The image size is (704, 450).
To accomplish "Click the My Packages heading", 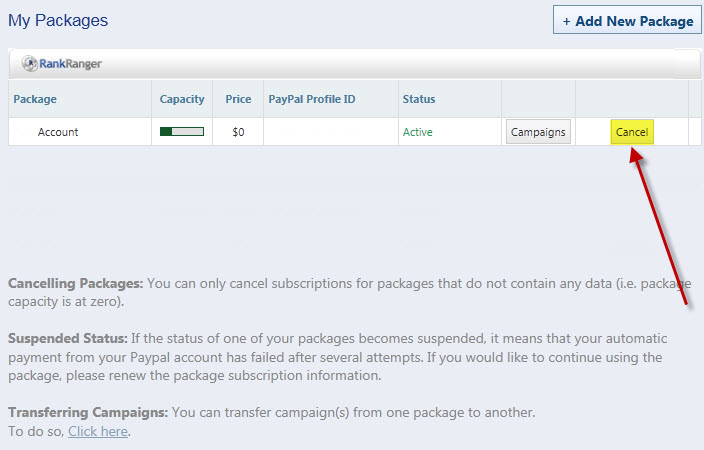I will click(58, 20).
